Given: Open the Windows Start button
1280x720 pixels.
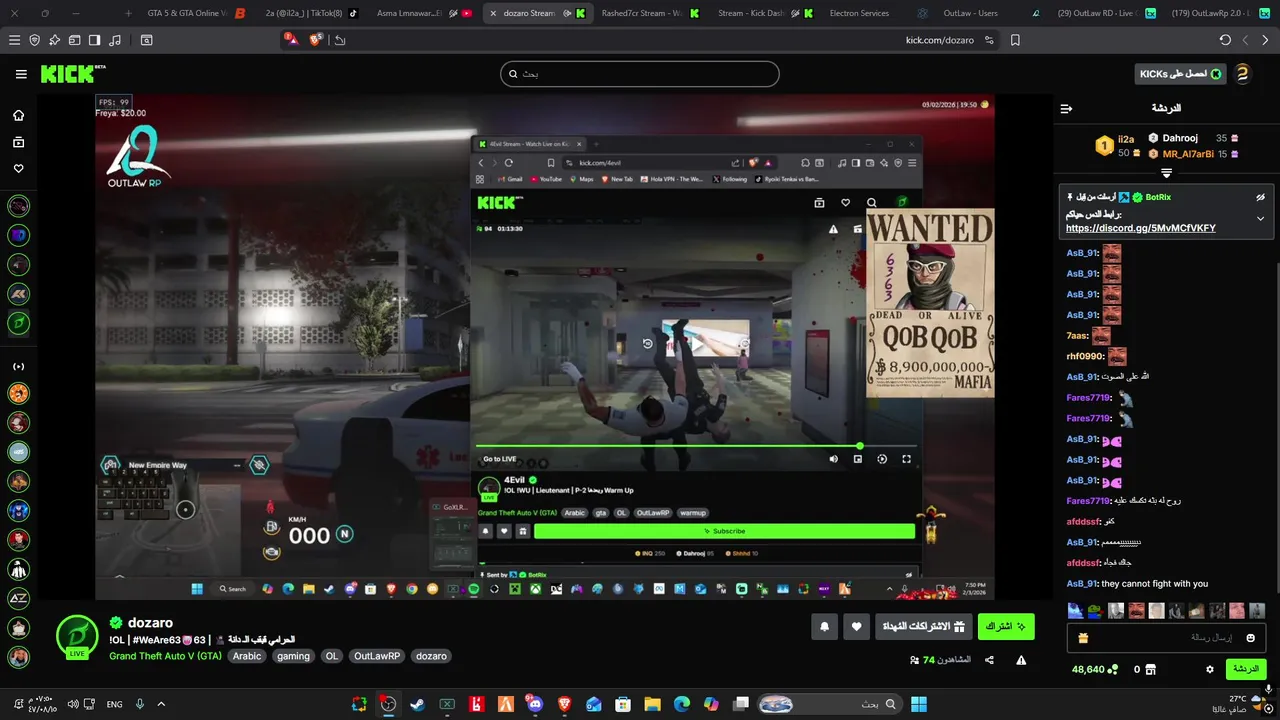Looking at the screenshot, I should click(918, 704).
